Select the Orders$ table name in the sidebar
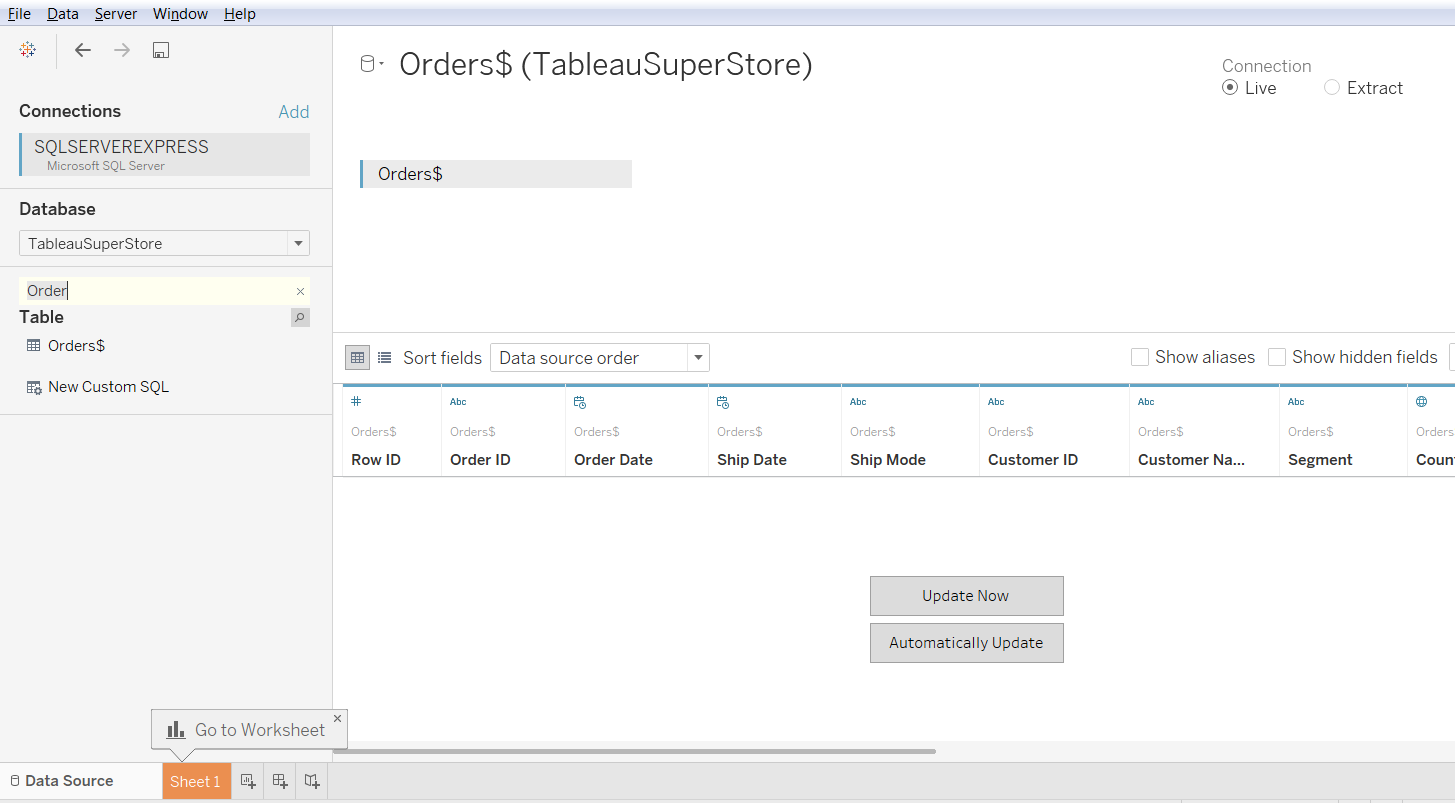This screenshot has height=803, width=1455. [x=76, y=346]
